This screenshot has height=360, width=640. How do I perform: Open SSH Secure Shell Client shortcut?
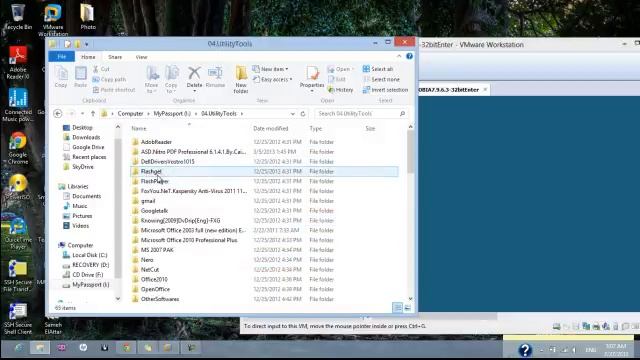point(18,319)
